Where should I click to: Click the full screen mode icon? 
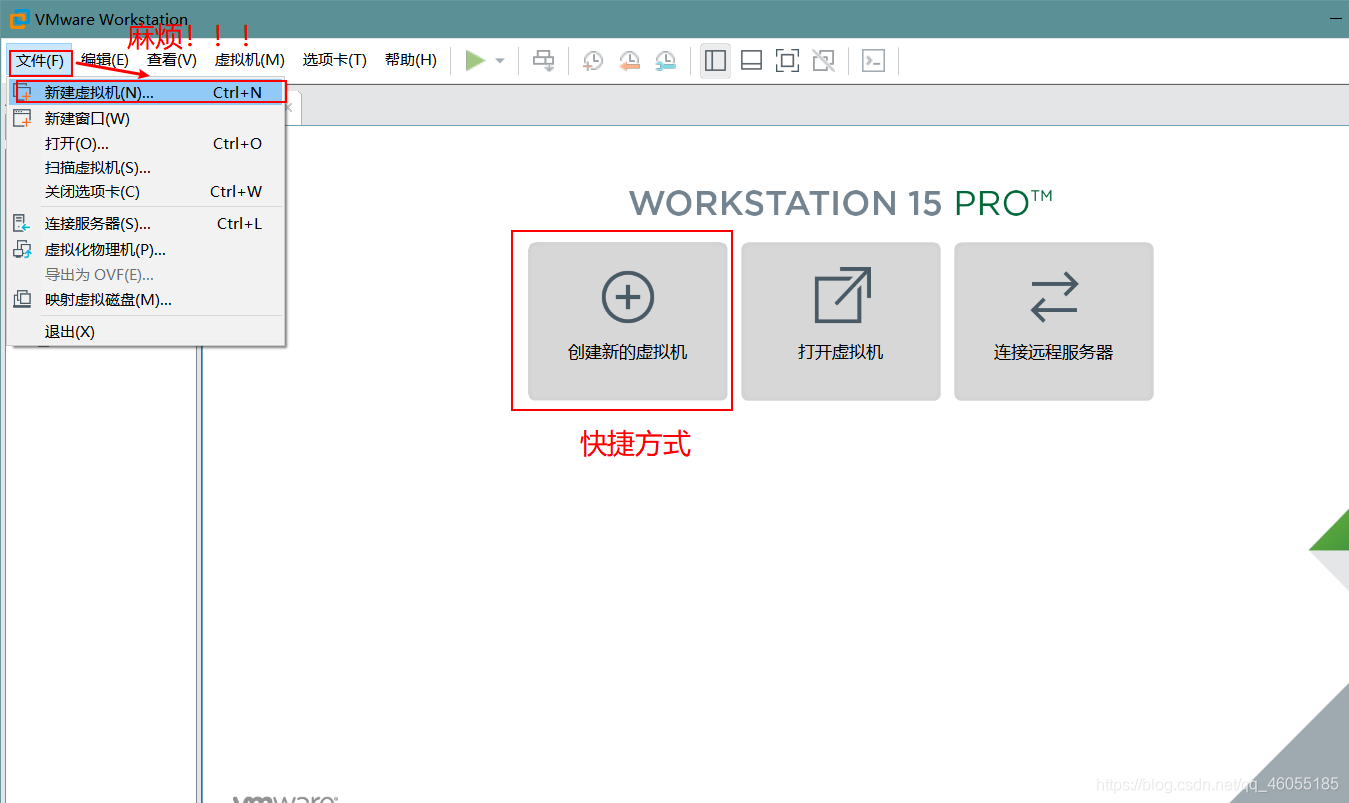[x=787, y=61]
